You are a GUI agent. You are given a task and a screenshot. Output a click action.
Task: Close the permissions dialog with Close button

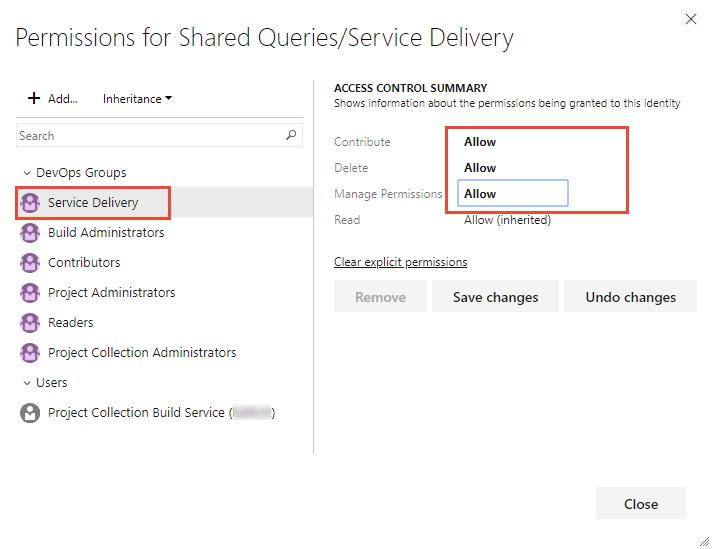pyautogui.click(x=640, y=504)
